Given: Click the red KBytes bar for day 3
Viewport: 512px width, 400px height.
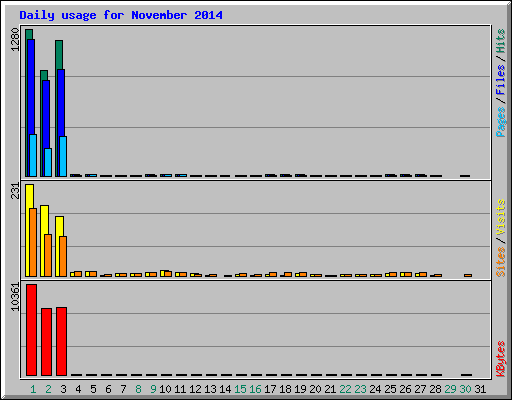Looking at the screenshot, I should point(61,341).
